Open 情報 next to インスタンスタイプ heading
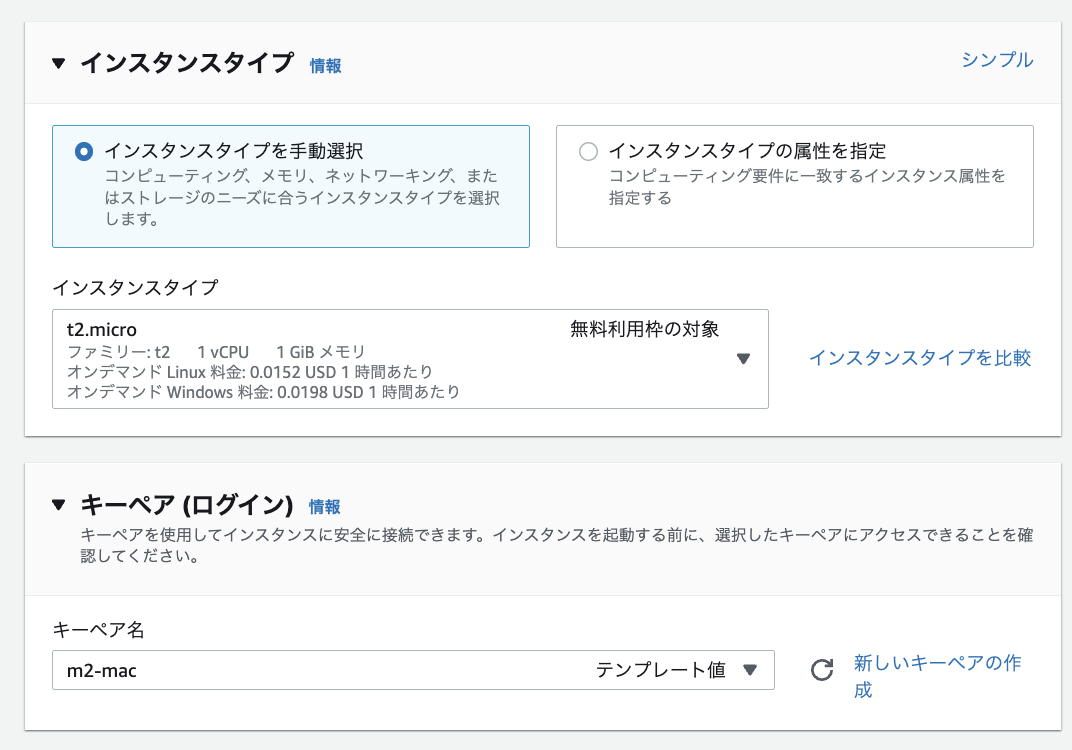This screenshot has width=1072, height=750. click(x=326, y=64)
